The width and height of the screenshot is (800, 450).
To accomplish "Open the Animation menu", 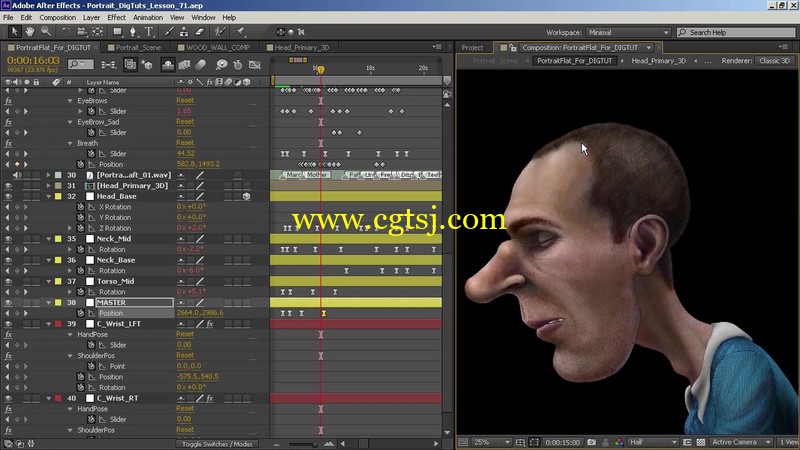I will point(147,17).
